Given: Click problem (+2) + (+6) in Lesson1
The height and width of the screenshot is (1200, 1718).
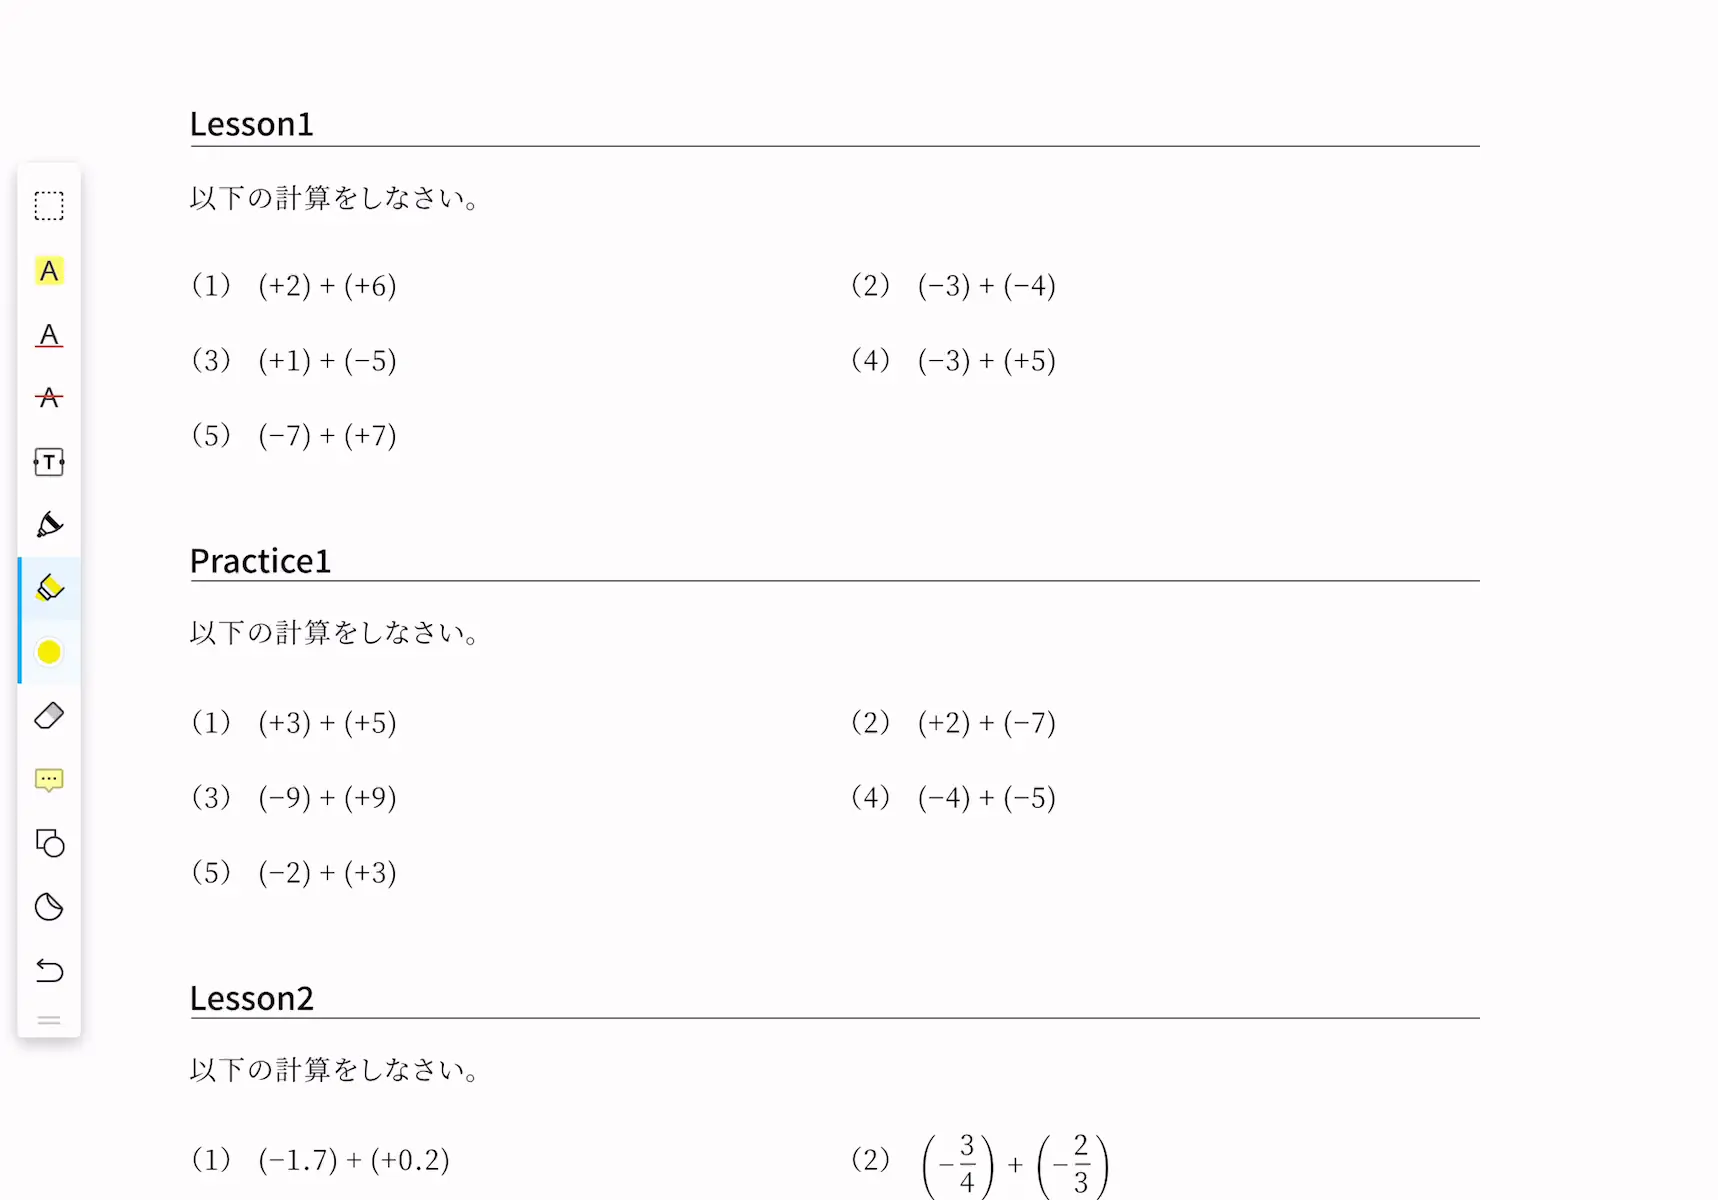Looking at the screenshot, I should pyautogui.click(x=327, y=286).
